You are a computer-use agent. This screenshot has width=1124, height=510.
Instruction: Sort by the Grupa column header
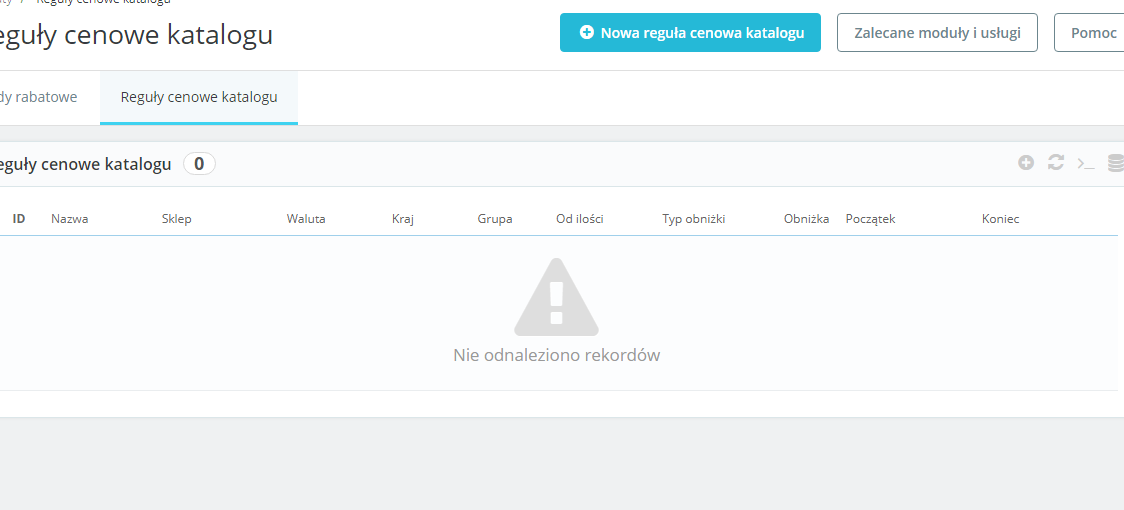pyautogui.click(x=495, y=219)
